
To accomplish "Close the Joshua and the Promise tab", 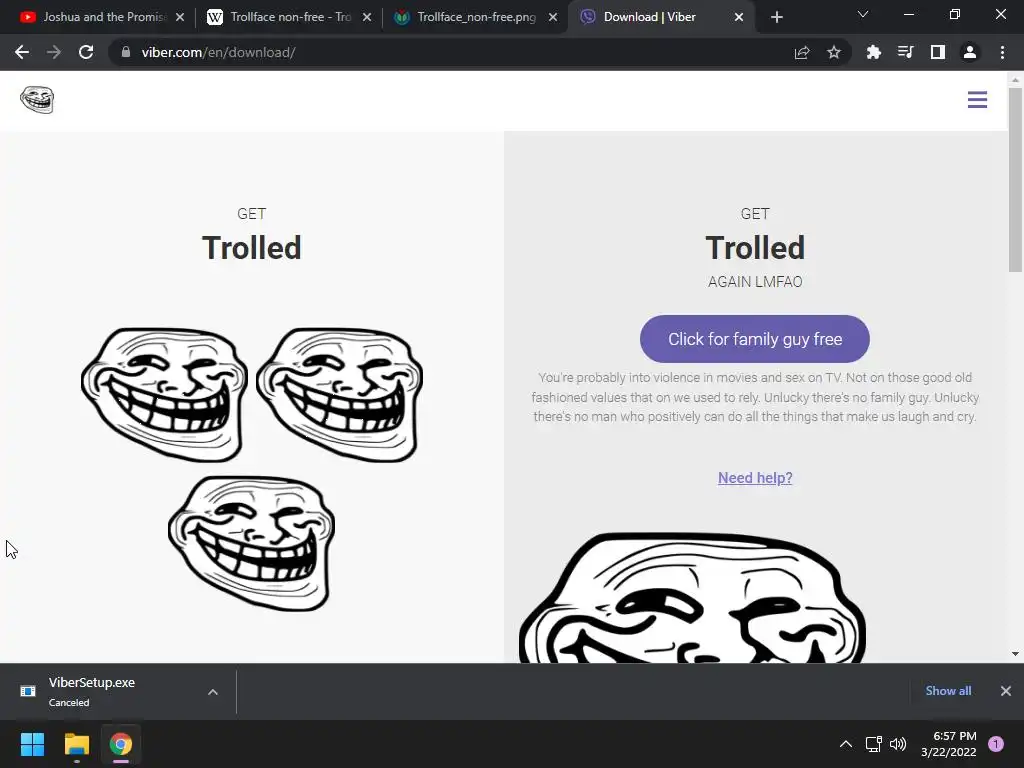I will pos(180,17).
